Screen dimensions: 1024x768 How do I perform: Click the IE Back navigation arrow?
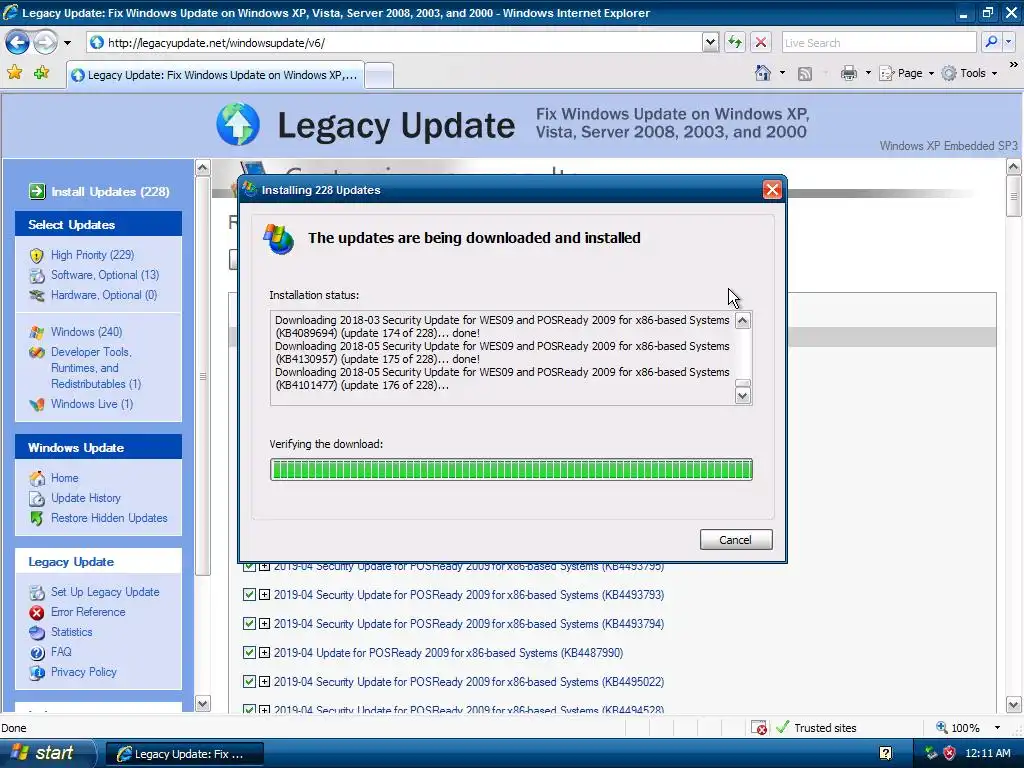(18, 43)
